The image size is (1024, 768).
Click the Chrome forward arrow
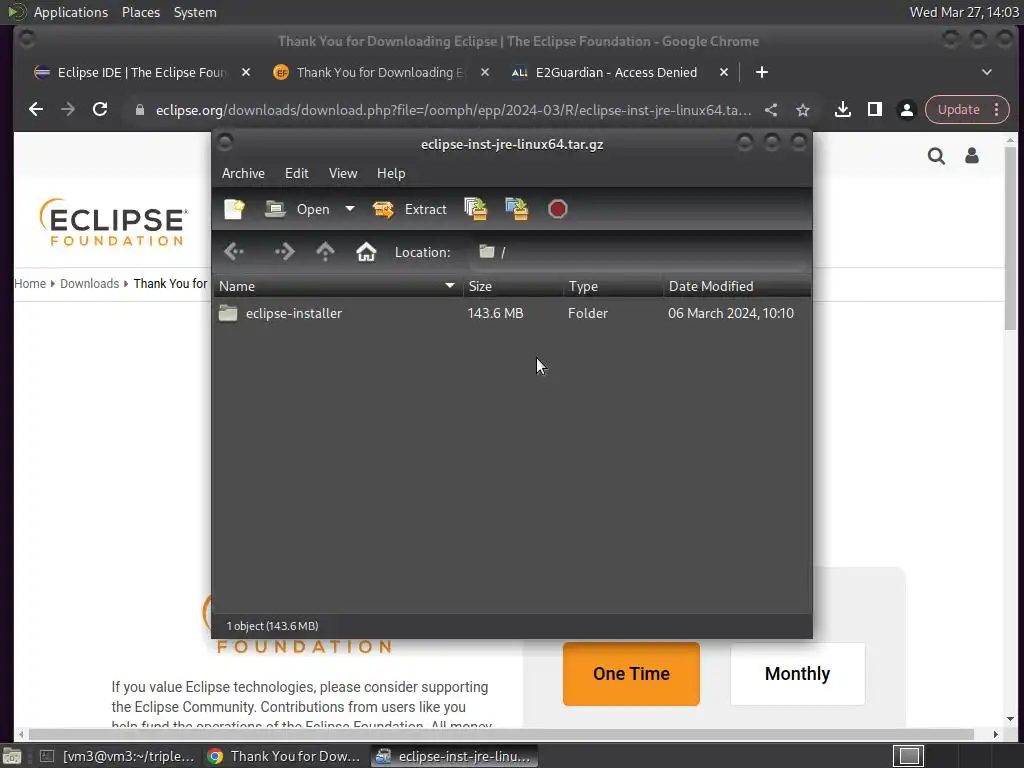tap(68, 109)
